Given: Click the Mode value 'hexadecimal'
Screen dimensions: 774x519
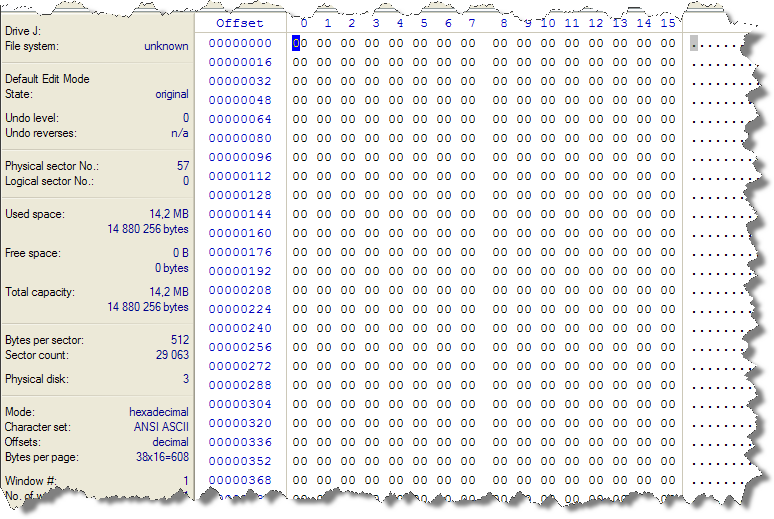Looking at the screenshot, I should [159, 412].
